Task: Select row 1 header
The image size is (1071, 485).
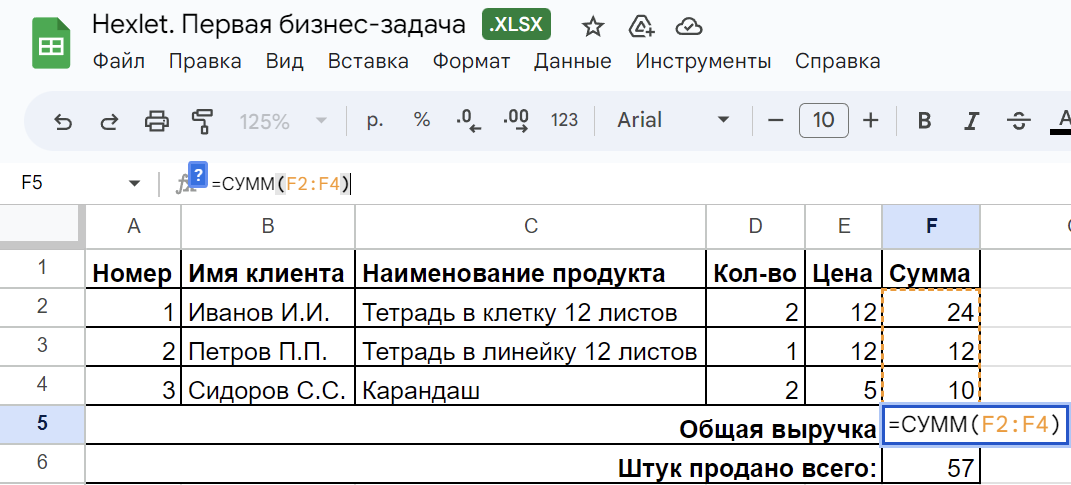Action: [42, 268]
